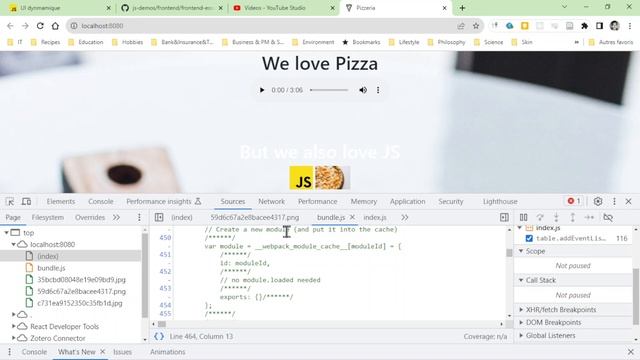Bookmark this page with the star

pyautogui.click(x=476, y=26)
